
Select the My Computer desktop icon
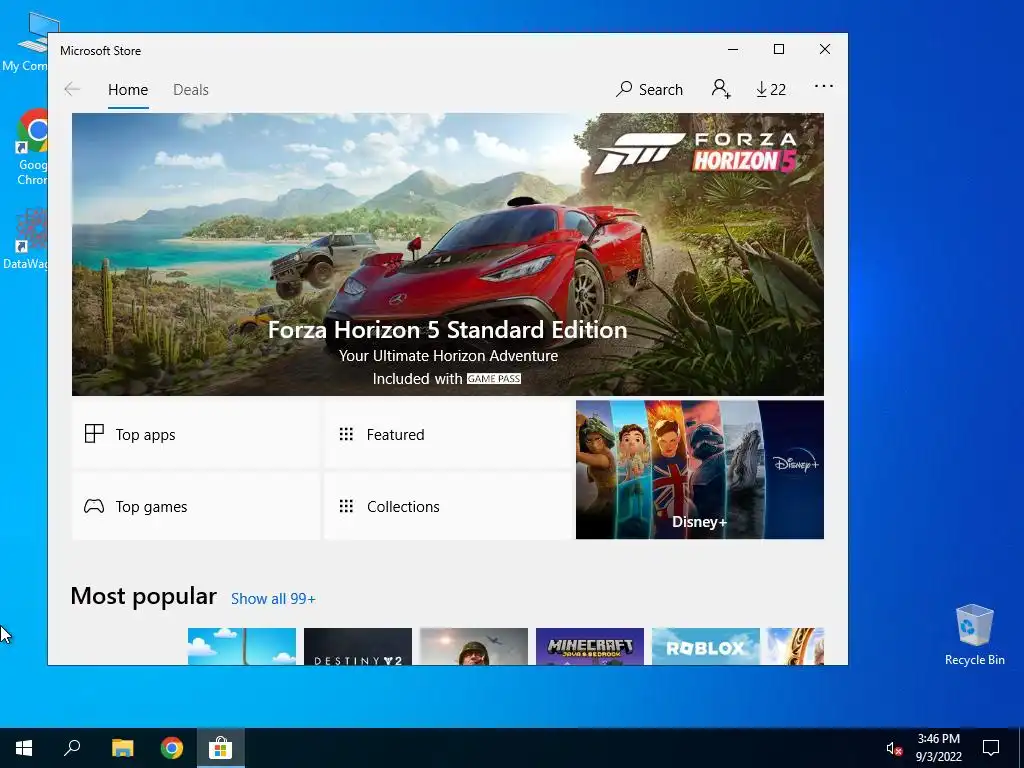(25, 42)
